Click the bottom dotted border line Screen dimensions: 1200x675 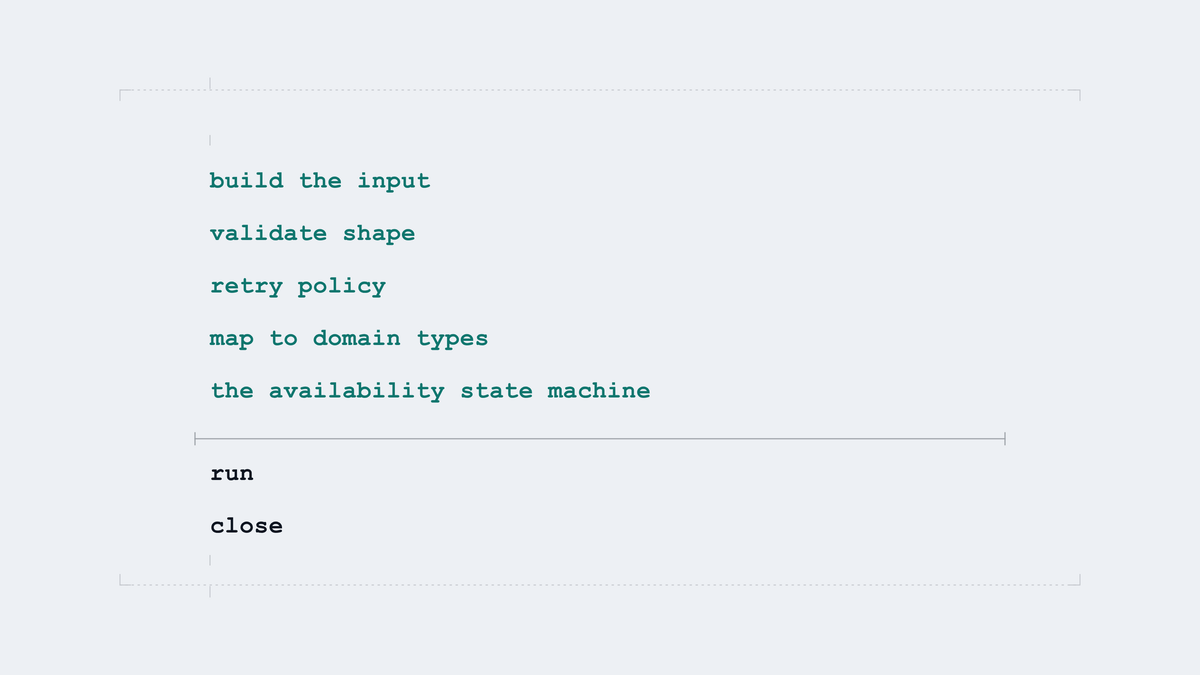pos(600,585)
